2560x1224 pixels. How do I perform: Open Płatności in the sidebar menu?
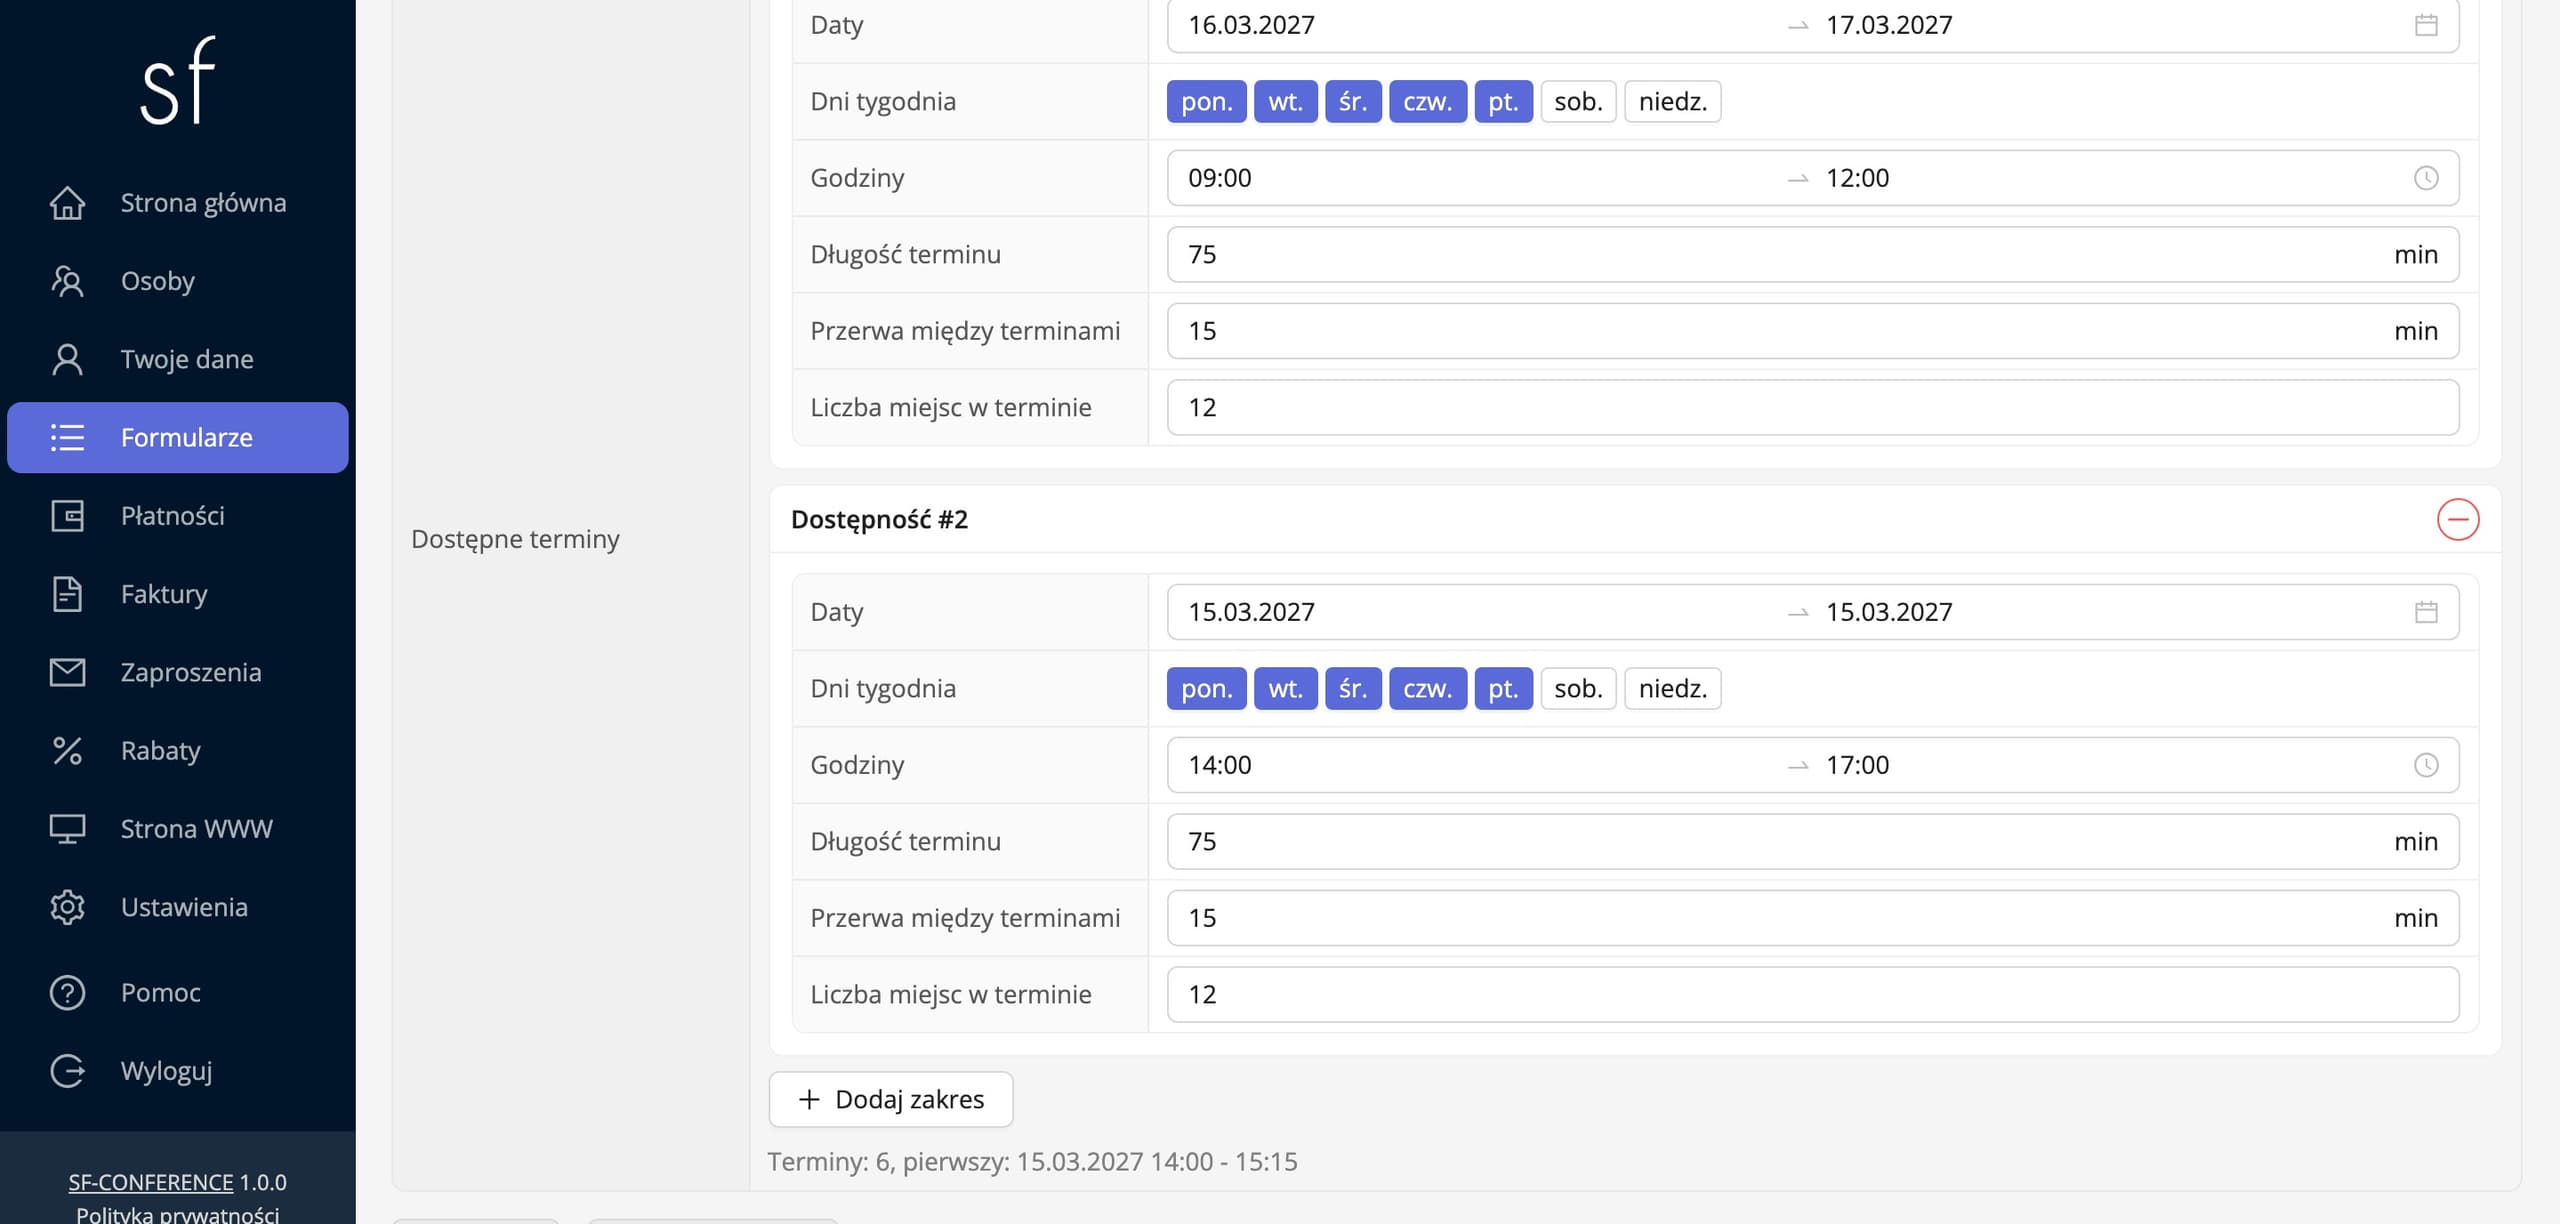point(177,516)
